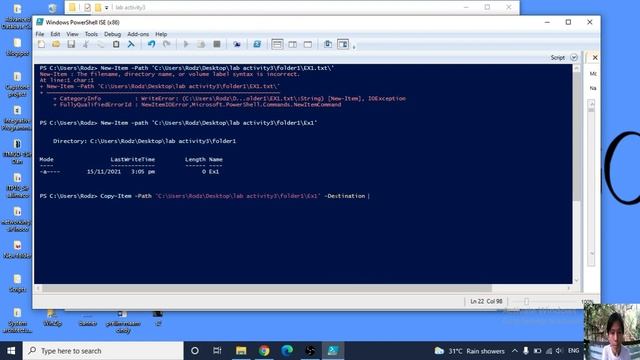640x360 pixels.
Task: Click the Save floppy disk icon
Action: click(71, 44)
